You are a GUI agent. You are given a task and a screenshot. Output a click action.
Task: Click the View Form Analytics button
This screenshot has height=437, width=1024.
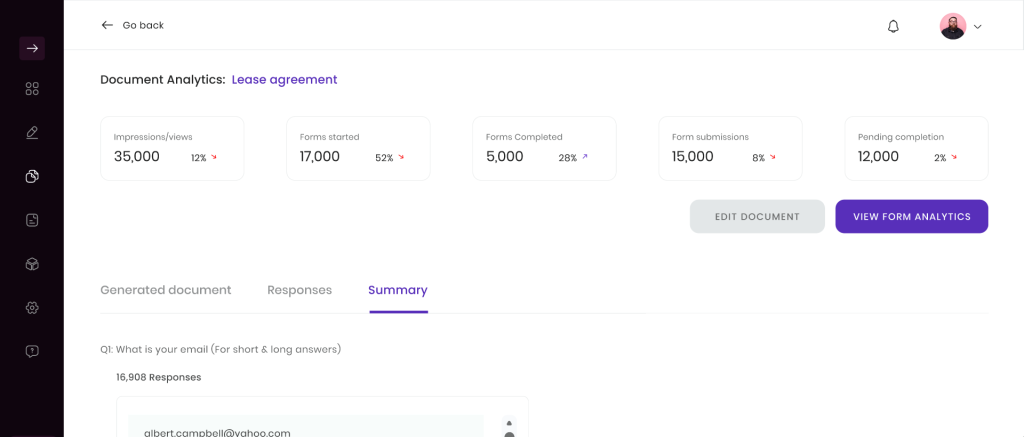[912, 216]
